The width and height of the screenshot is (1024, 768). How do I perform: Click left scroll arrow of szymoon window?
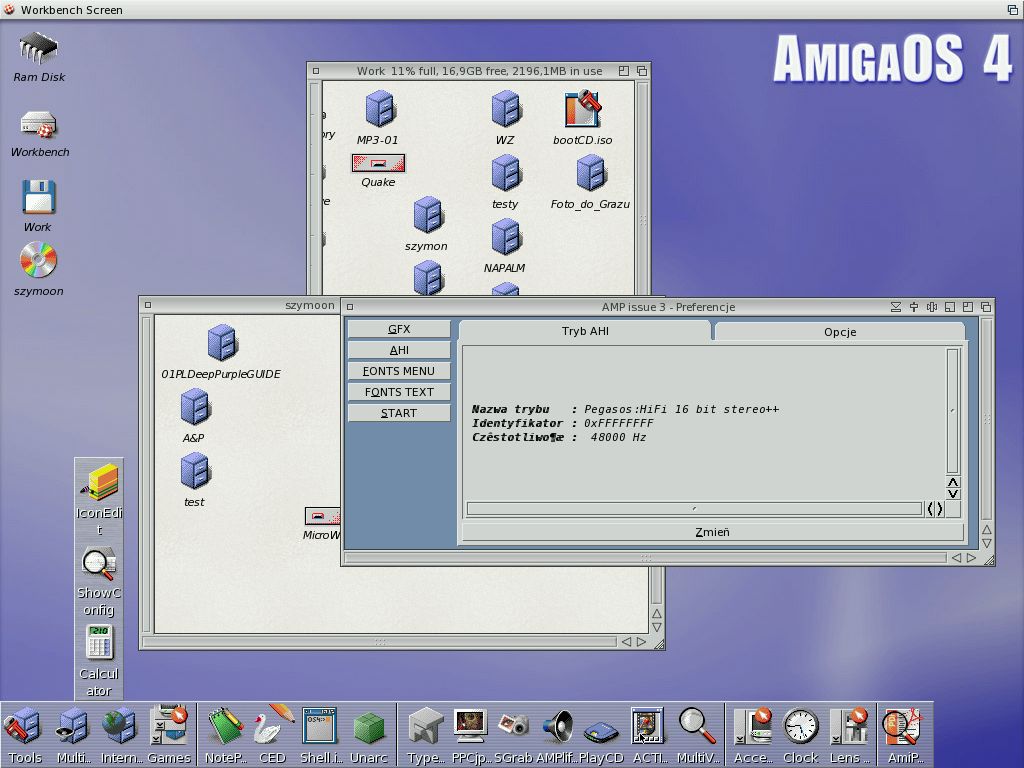point(626,642)
